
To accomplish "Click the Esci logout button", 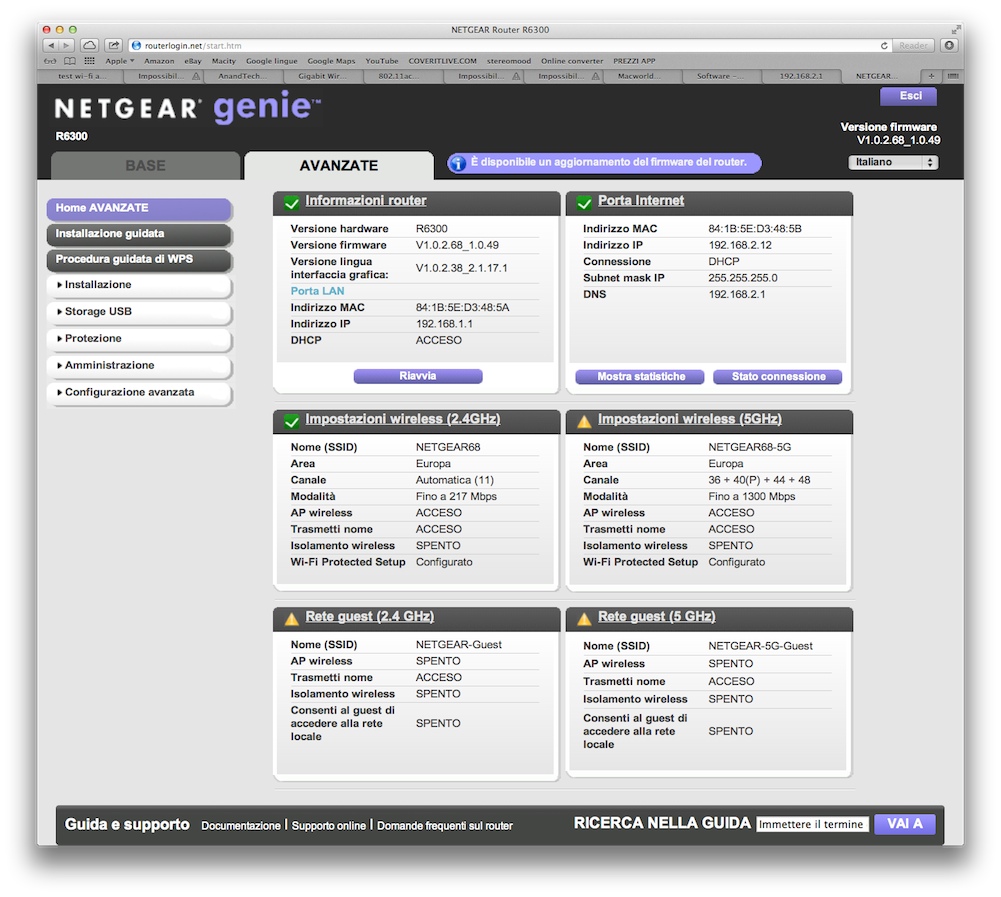I will (908, 96).
